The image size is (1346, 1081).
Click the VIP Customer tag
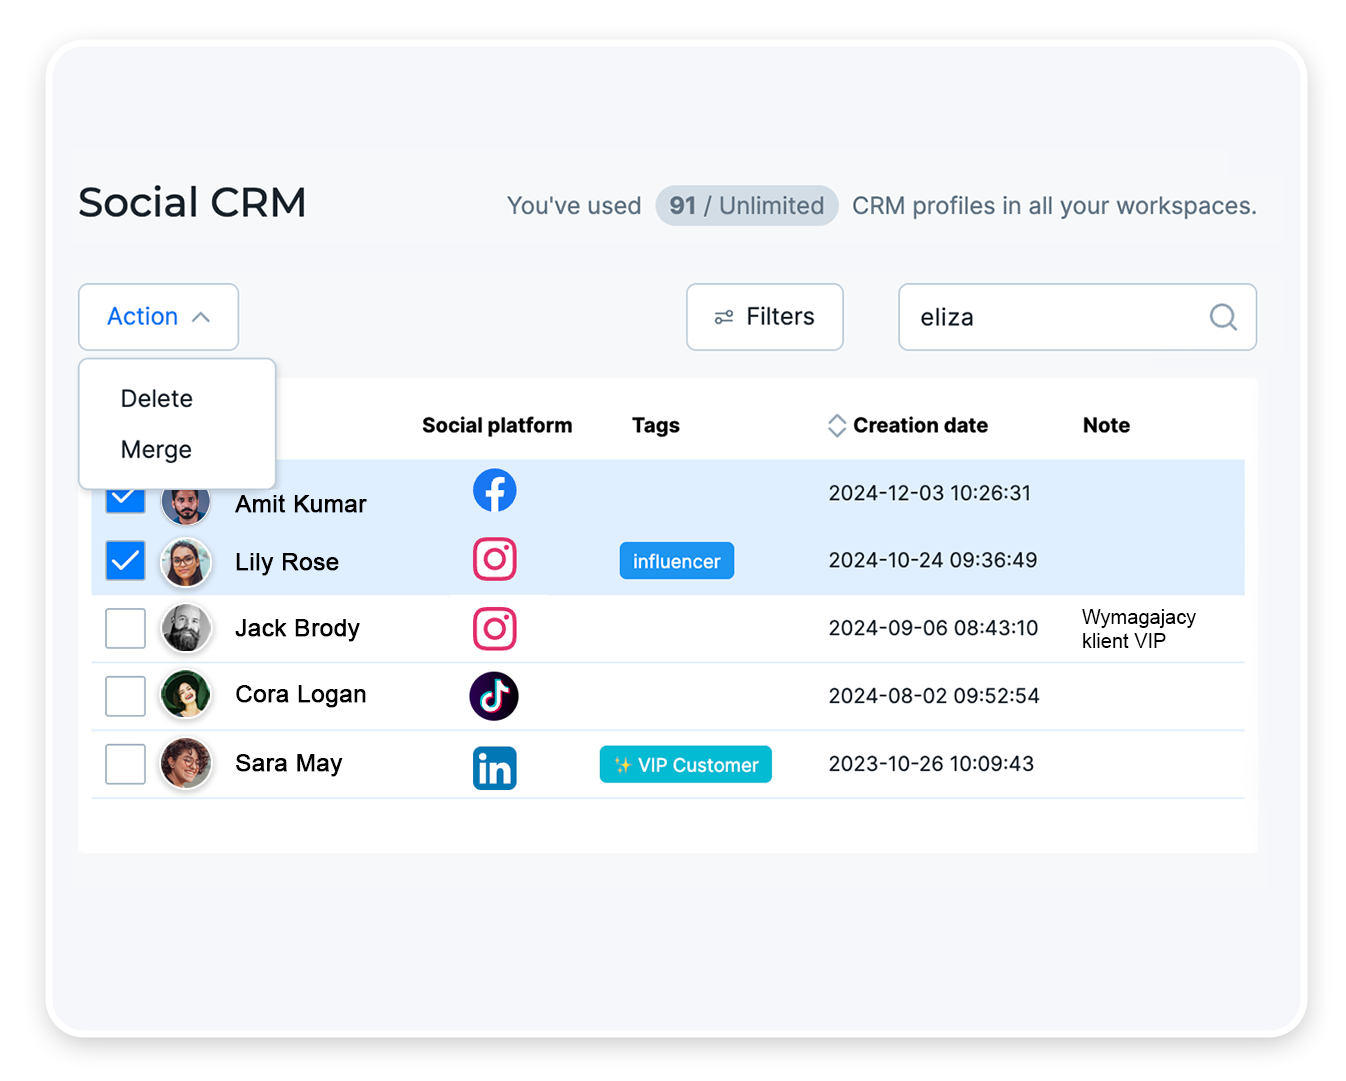click(x=685, y=765)
